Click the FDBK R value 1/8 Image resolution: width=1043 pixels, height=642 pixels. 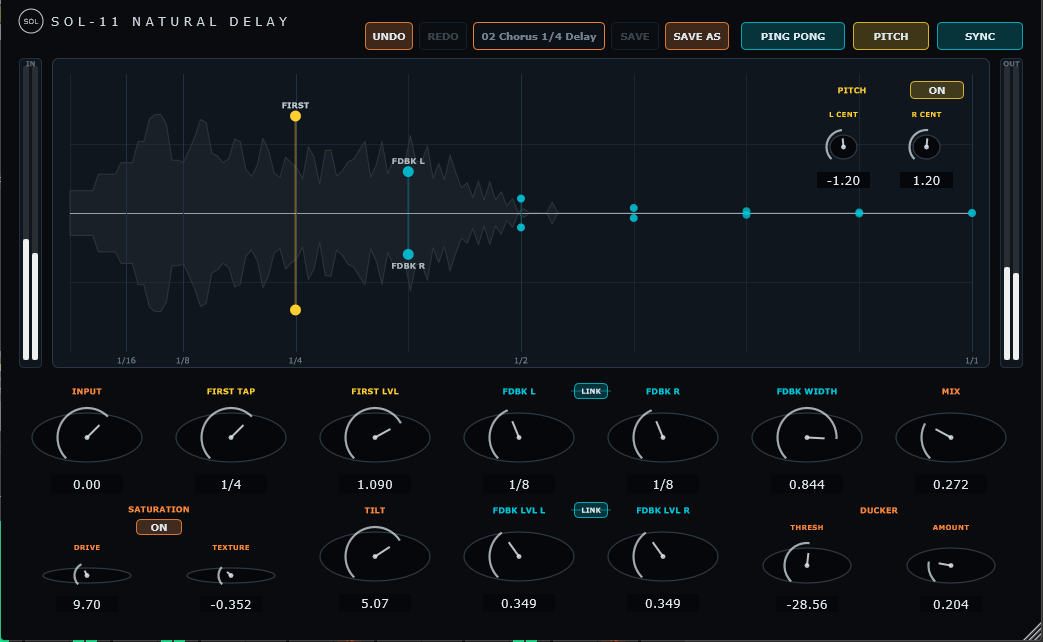click(663, 484)
